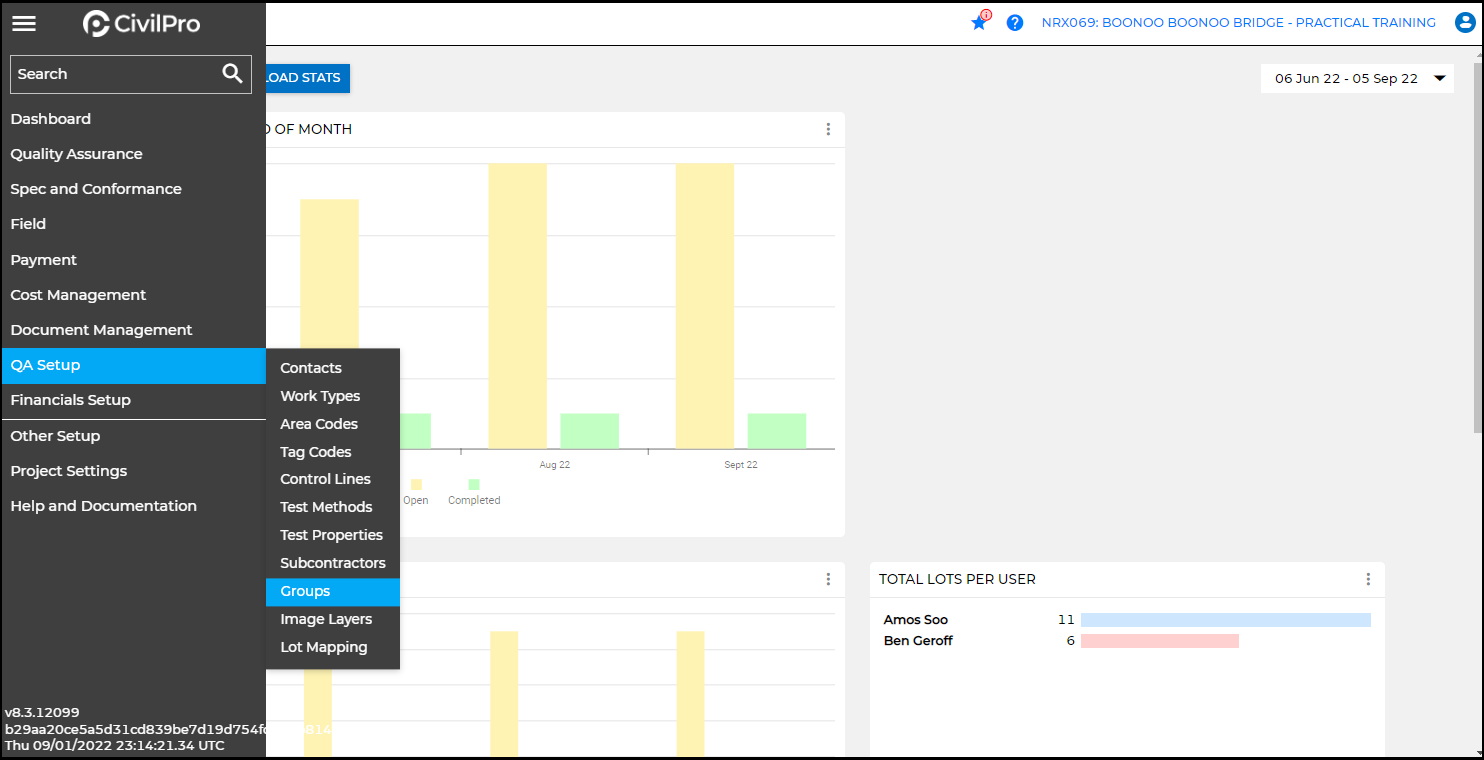Expand the Quality Assurance menu

tap(76, 154)
